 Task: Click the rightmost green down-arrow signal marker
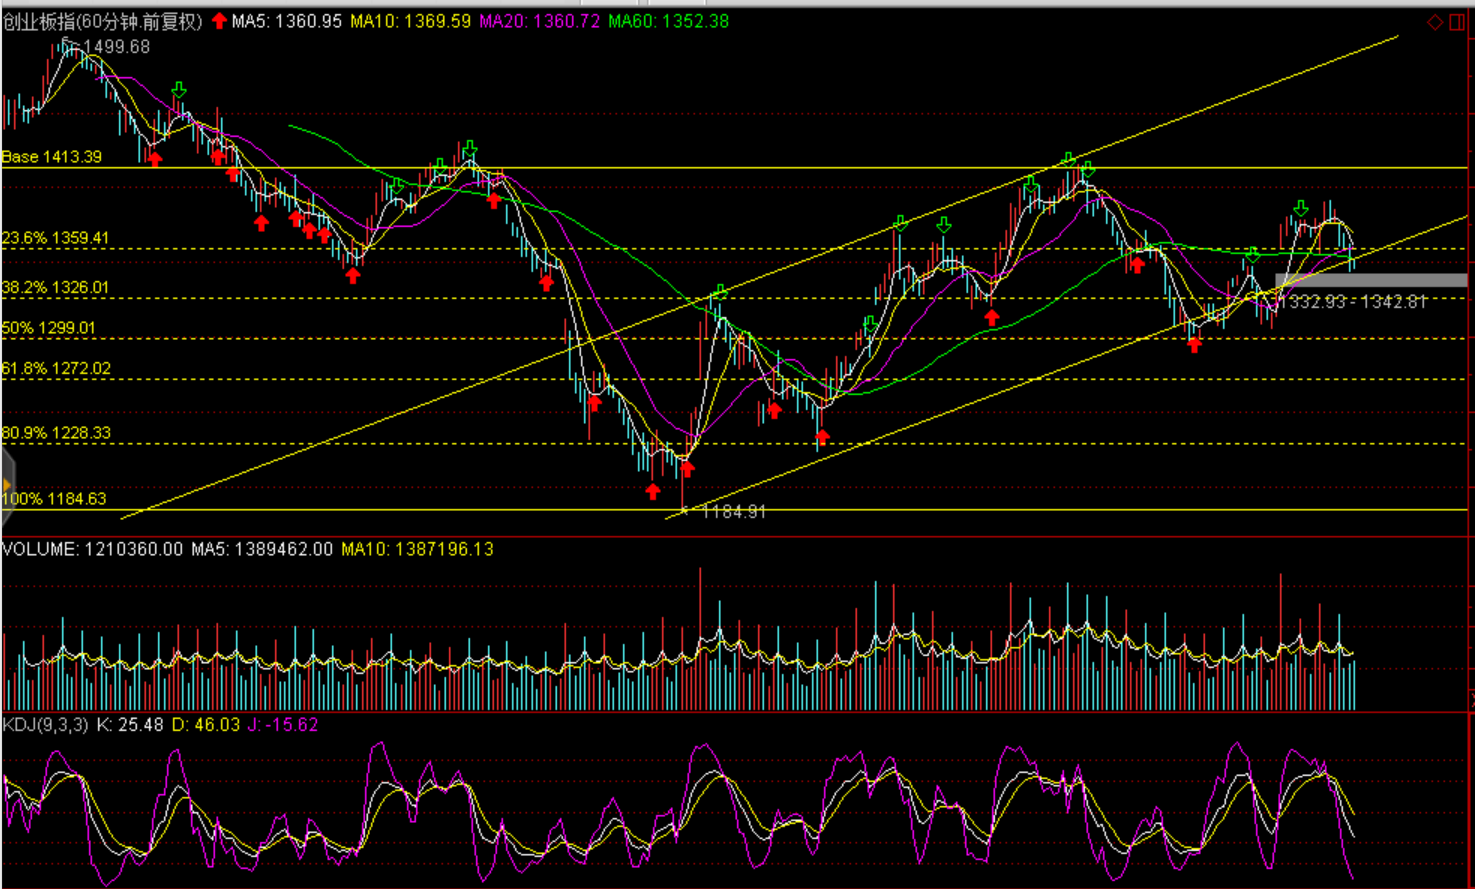click(x=1300, y=208)
